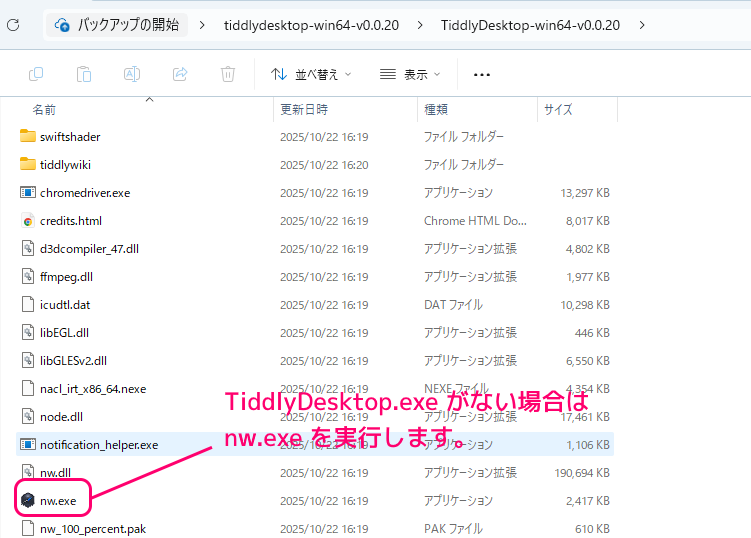Image resolution: width=751 pixels, height=538 pixels.
Task: Click the 2025/10/22 16:20 date cell
Action: pos(324,165)
